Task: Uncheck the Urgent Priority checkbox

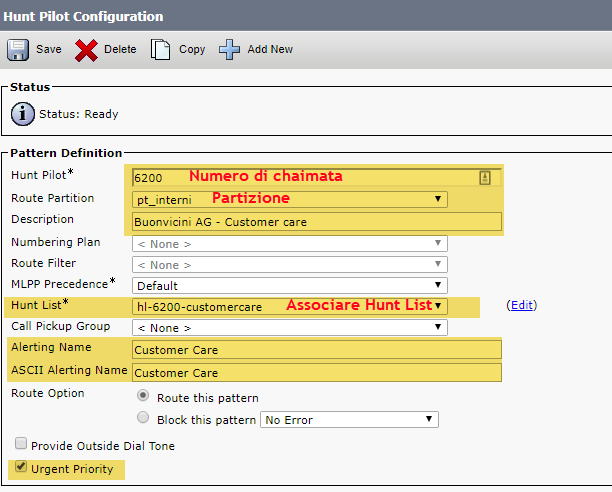Action: tap(21, 466)
